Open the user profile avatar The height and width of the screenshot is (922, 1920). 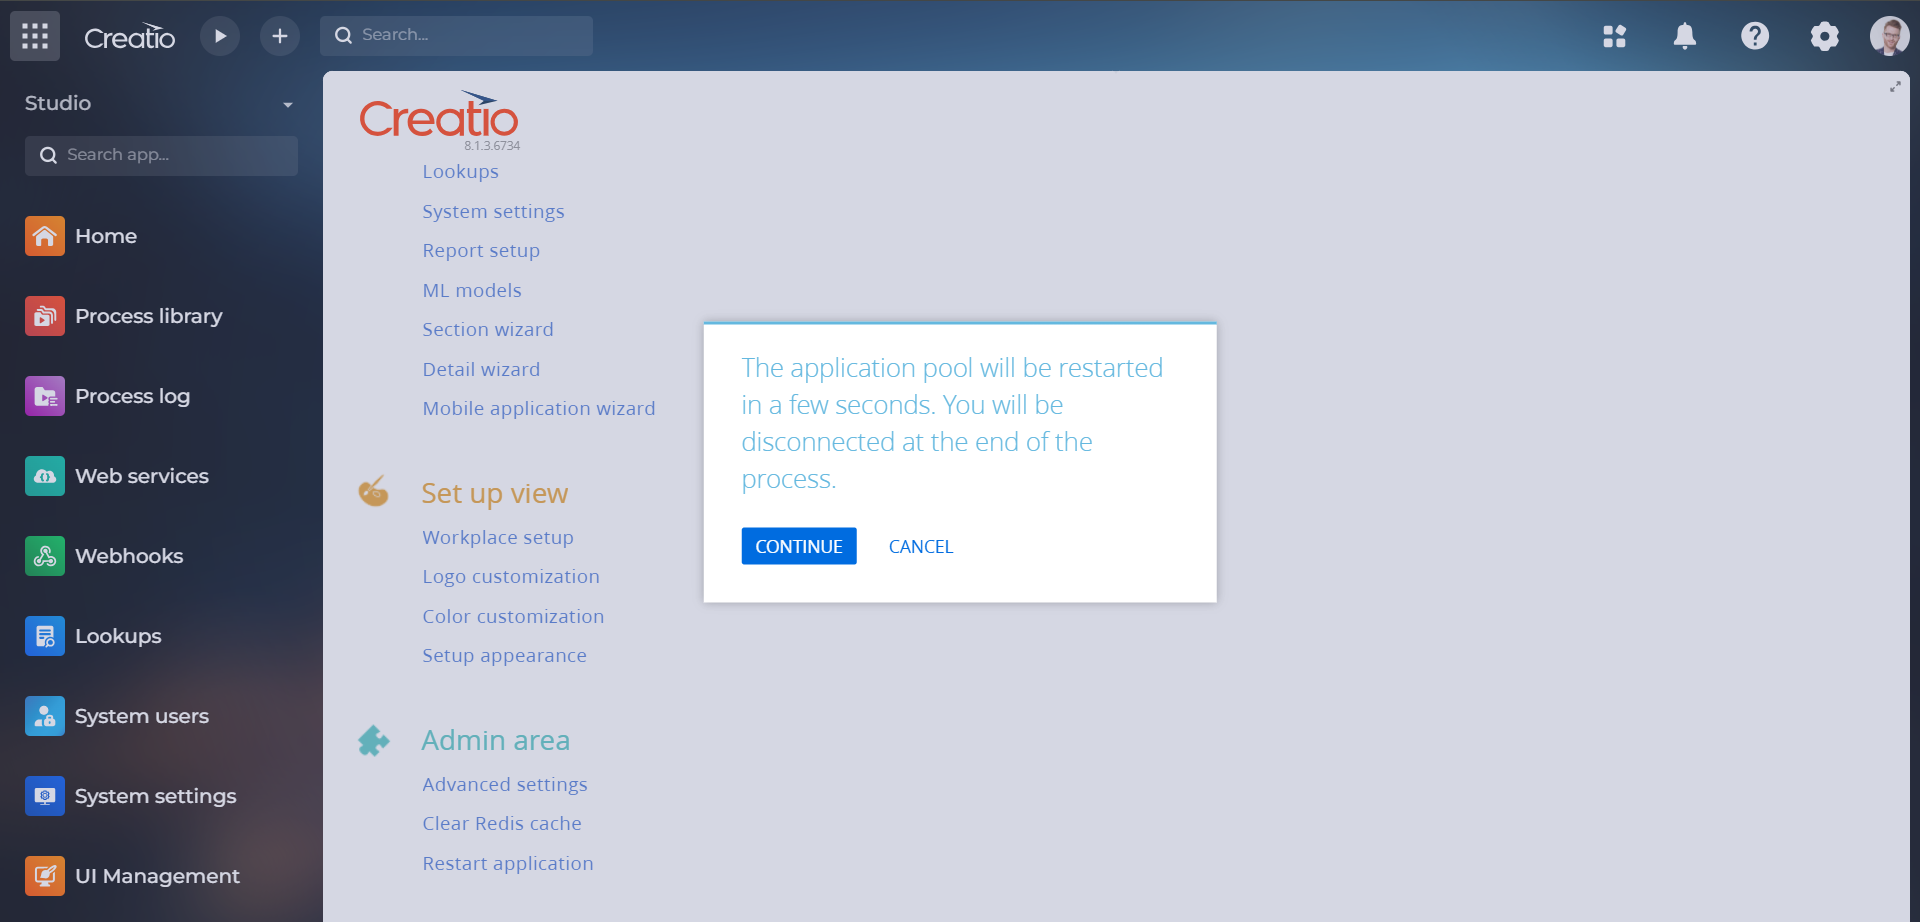click(1889, 36)
